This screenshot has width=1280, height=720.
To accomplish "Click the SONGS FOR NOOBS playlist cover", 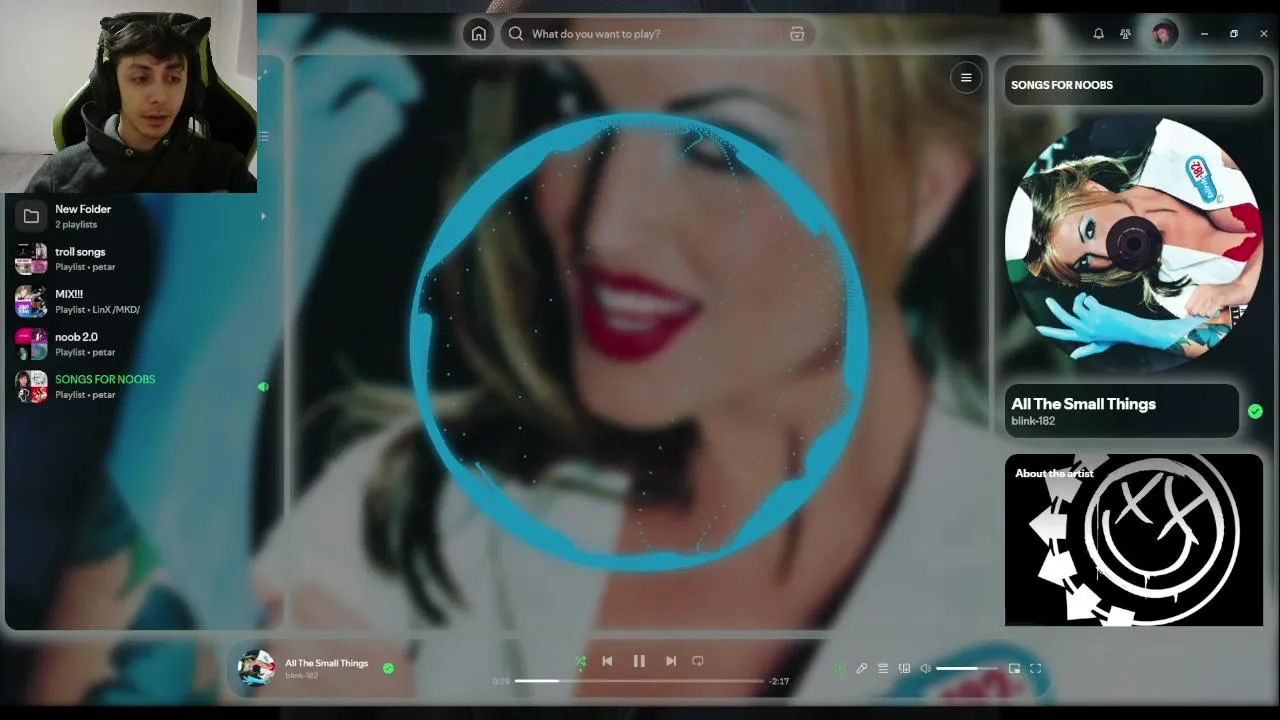I will 31,386.
